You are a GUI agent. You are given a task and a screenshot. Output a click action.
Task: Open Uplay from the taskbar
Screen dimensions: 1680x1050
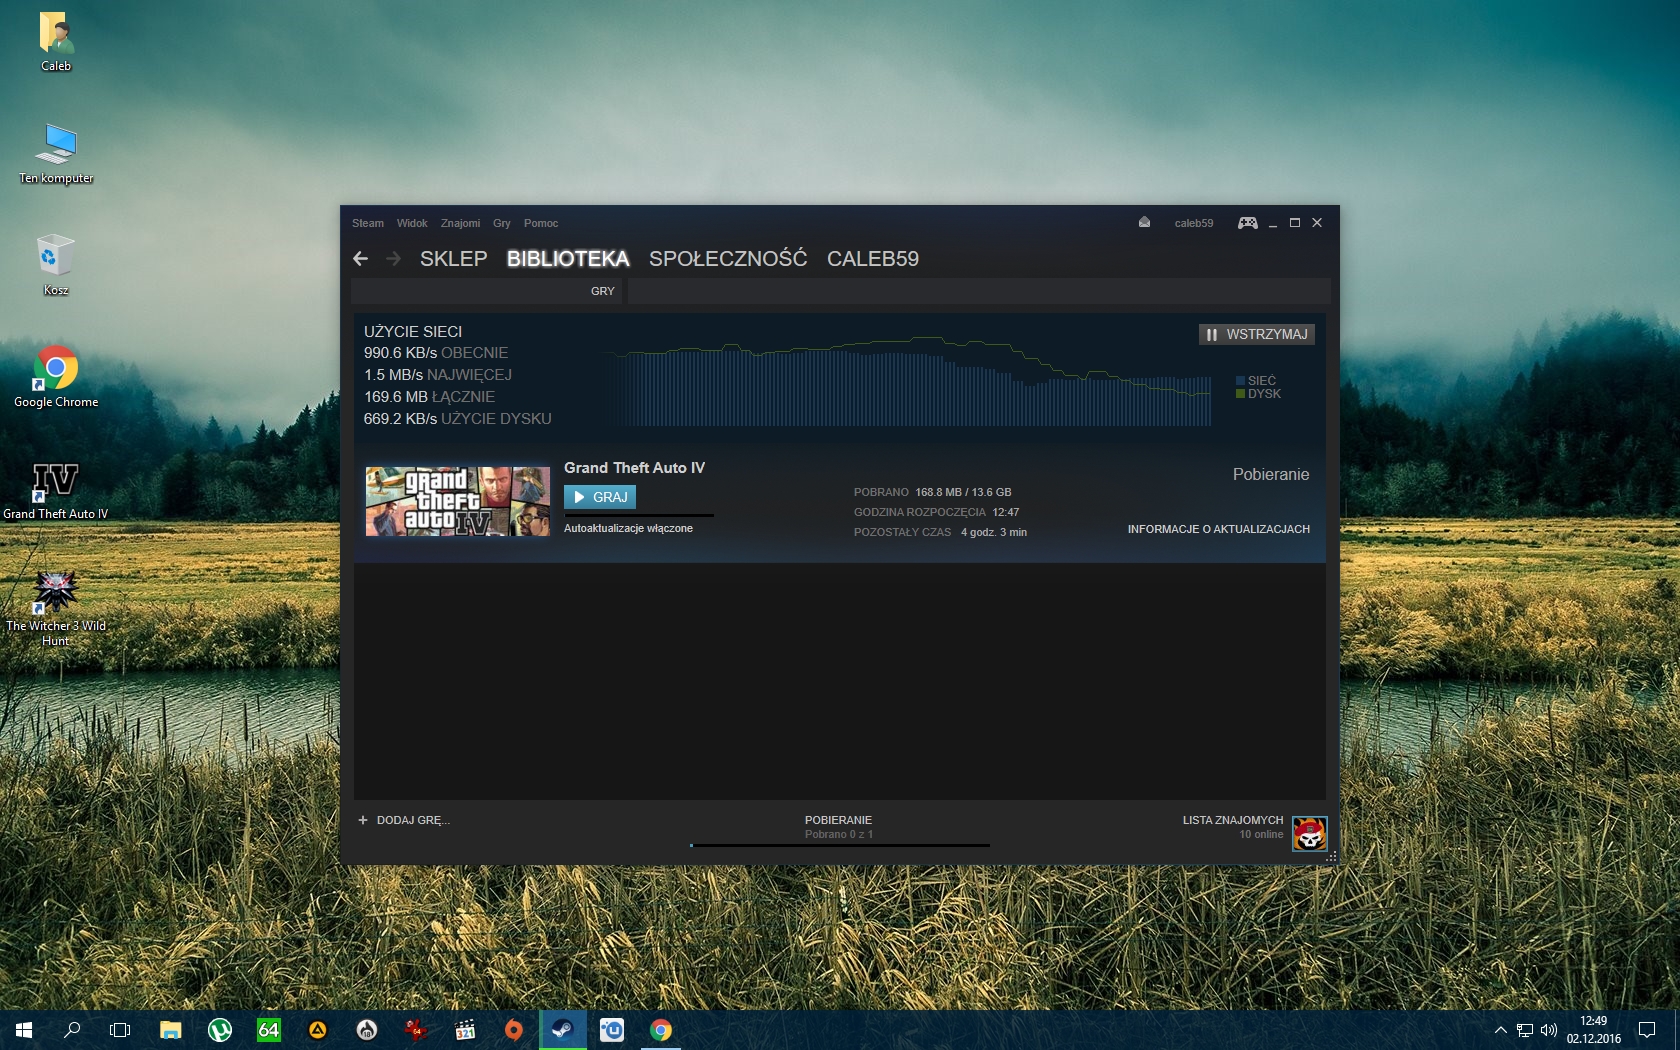(x=611, y=1030)
